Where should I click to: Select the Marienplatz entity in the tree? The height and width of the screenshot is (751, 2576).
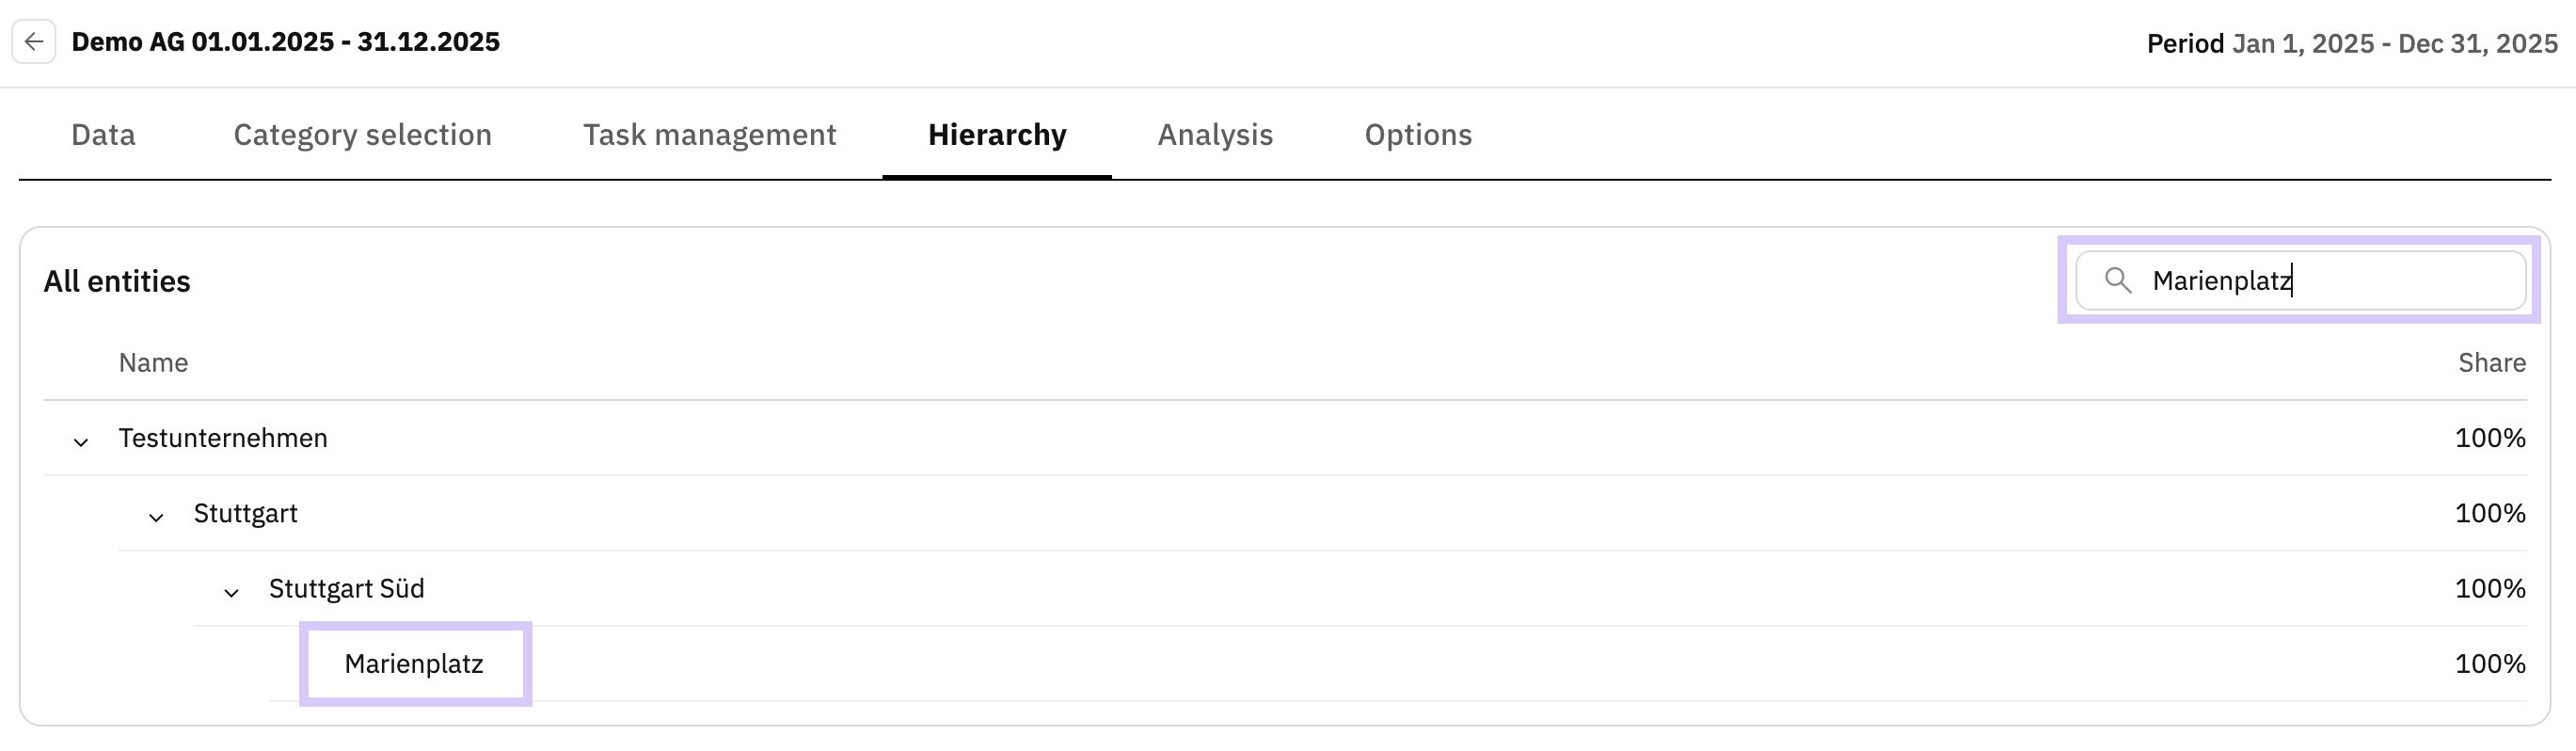[414, 664]
